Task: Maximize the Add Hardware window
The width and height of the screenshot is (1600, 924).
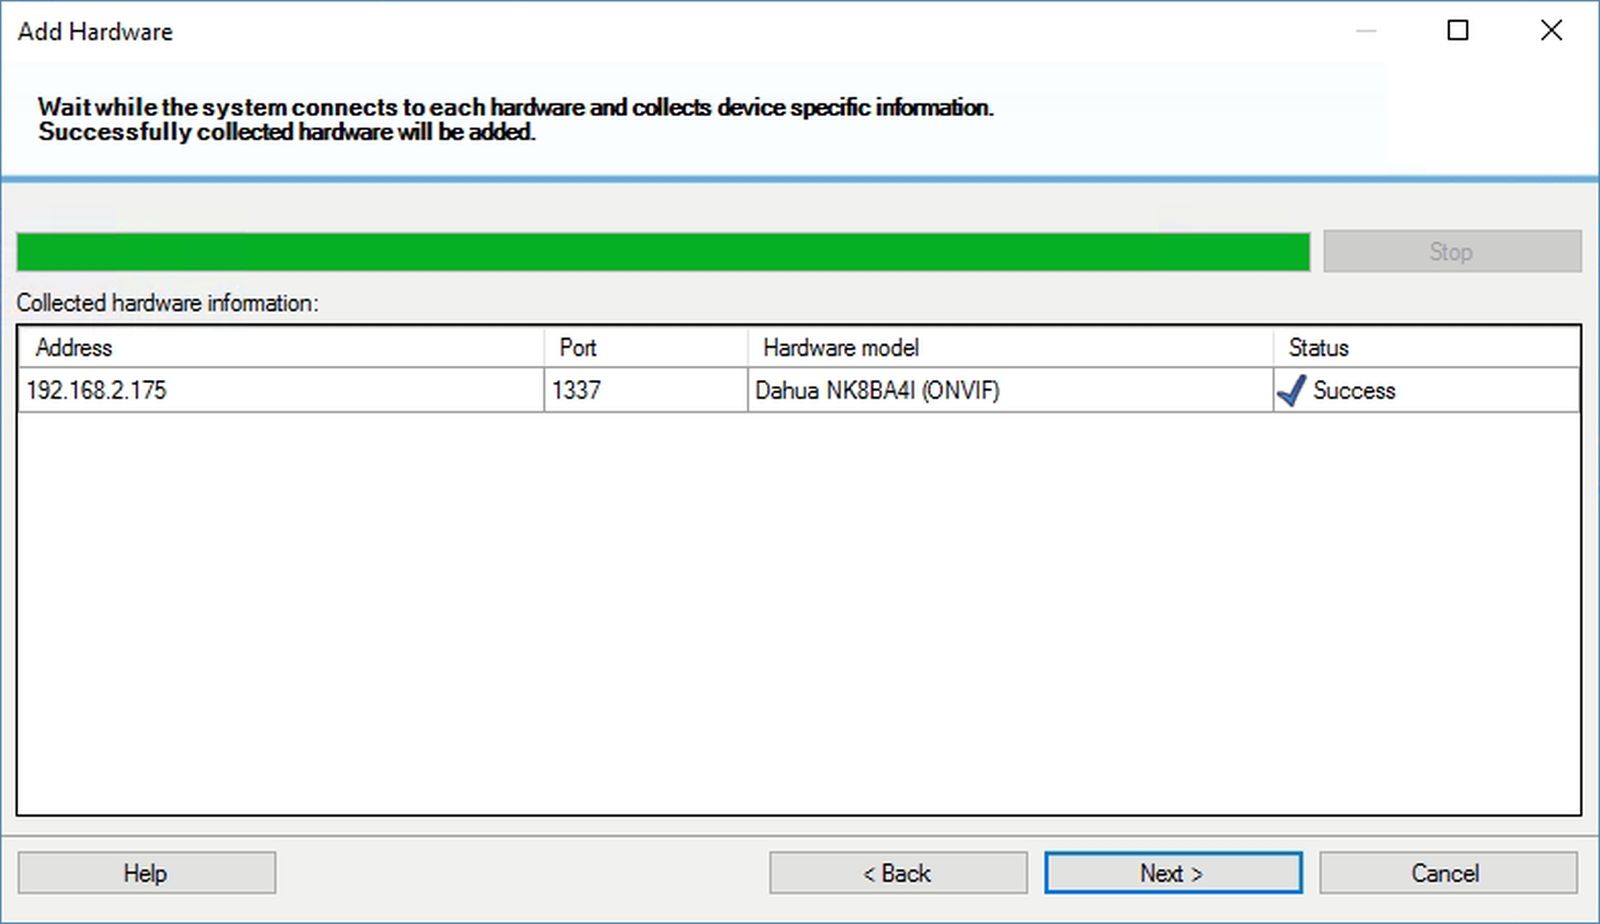Action: (1458, 31)
